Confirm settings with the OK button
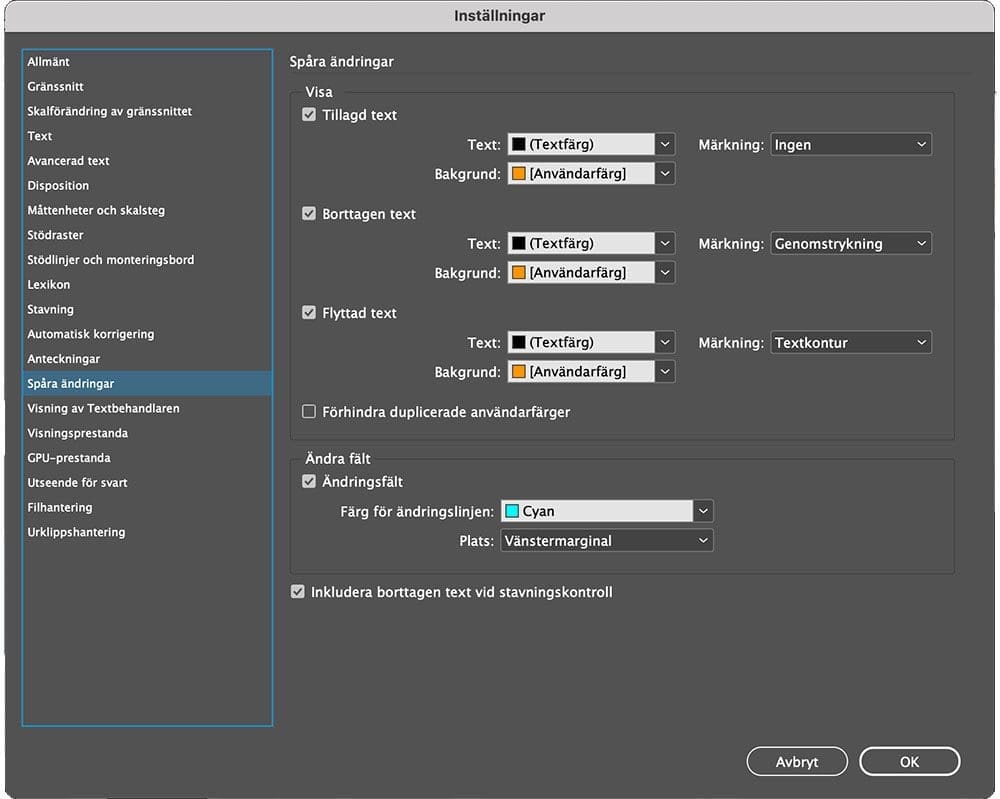The height and width of the screenshot is (799, 1000). pos(909,761)
